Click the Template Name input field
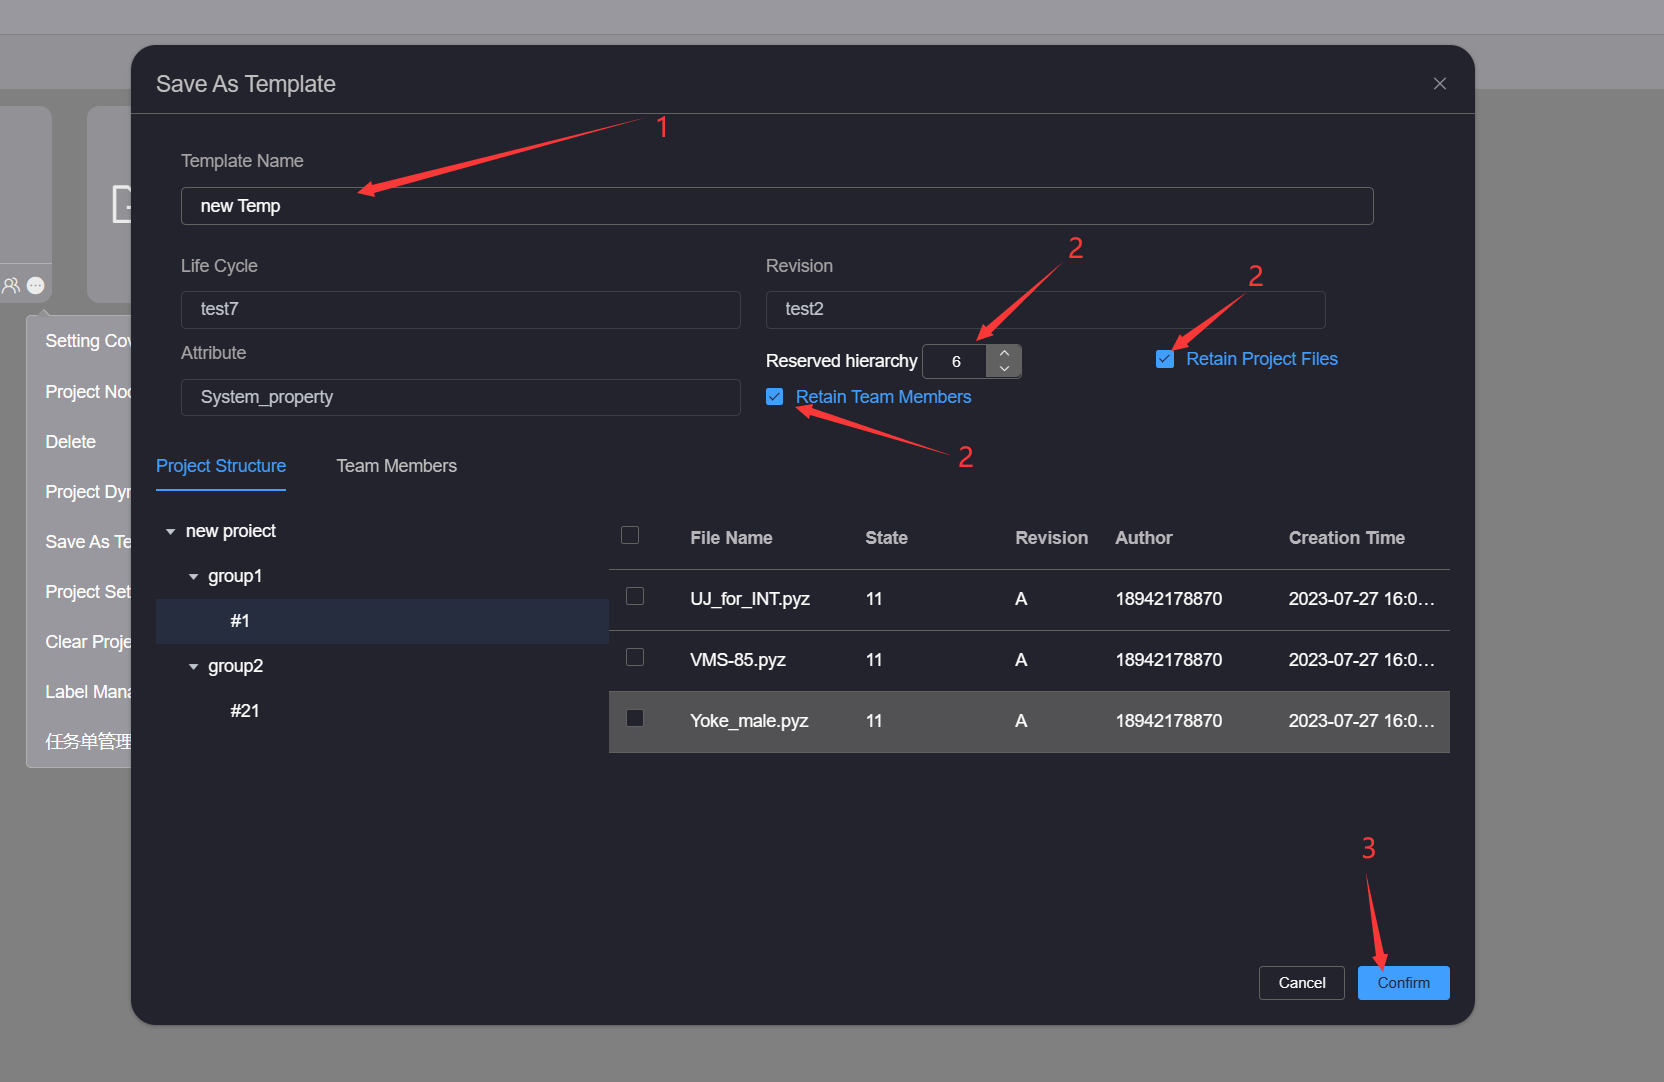The height and width of the screenshot is (1082, 1664). [777, 206]
